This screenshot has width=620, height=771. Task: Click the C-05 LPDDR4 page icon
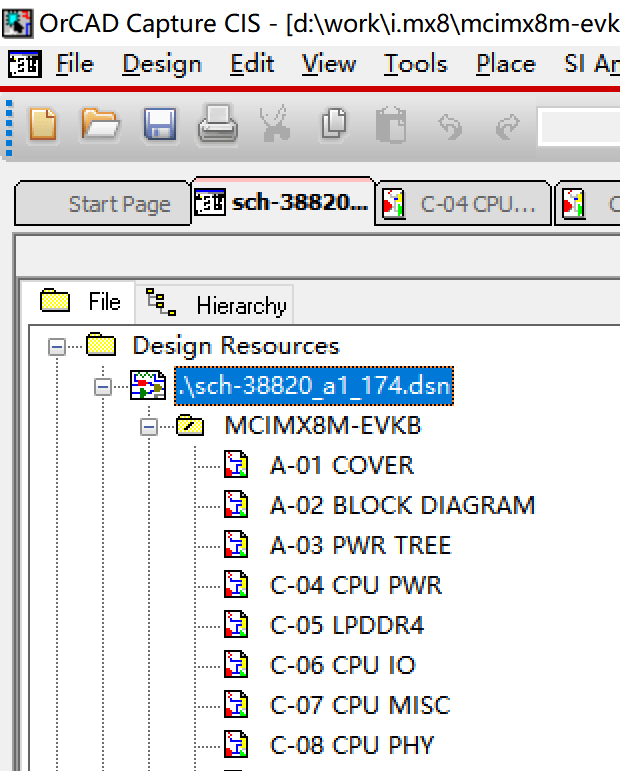pos(236,624)
